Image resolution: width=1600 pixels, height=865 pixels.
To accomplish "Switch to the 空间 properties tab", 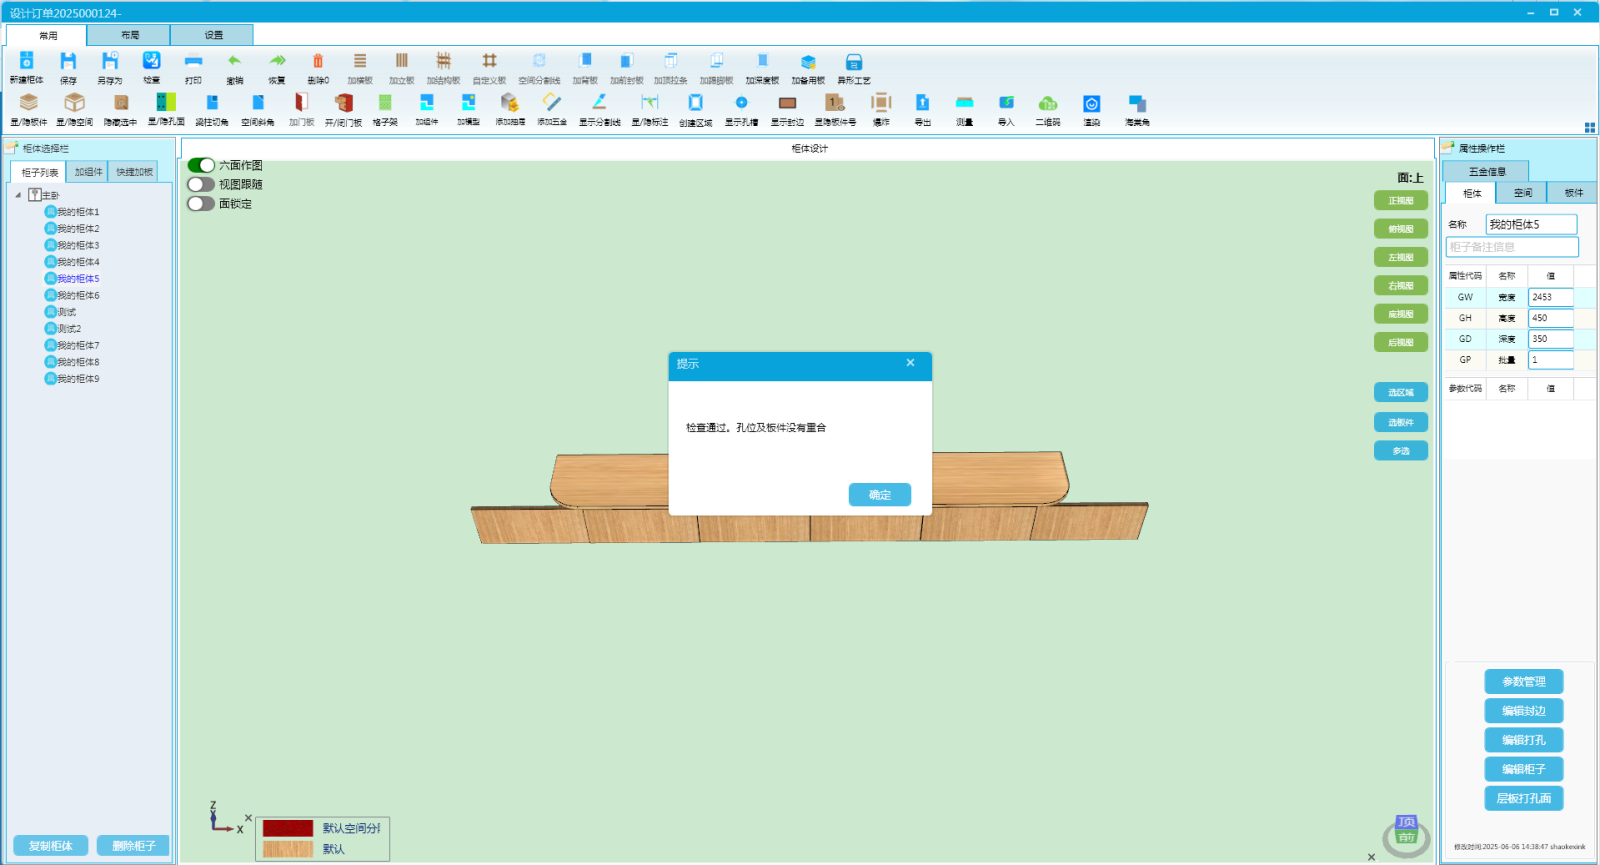I will coord(1522,193).
